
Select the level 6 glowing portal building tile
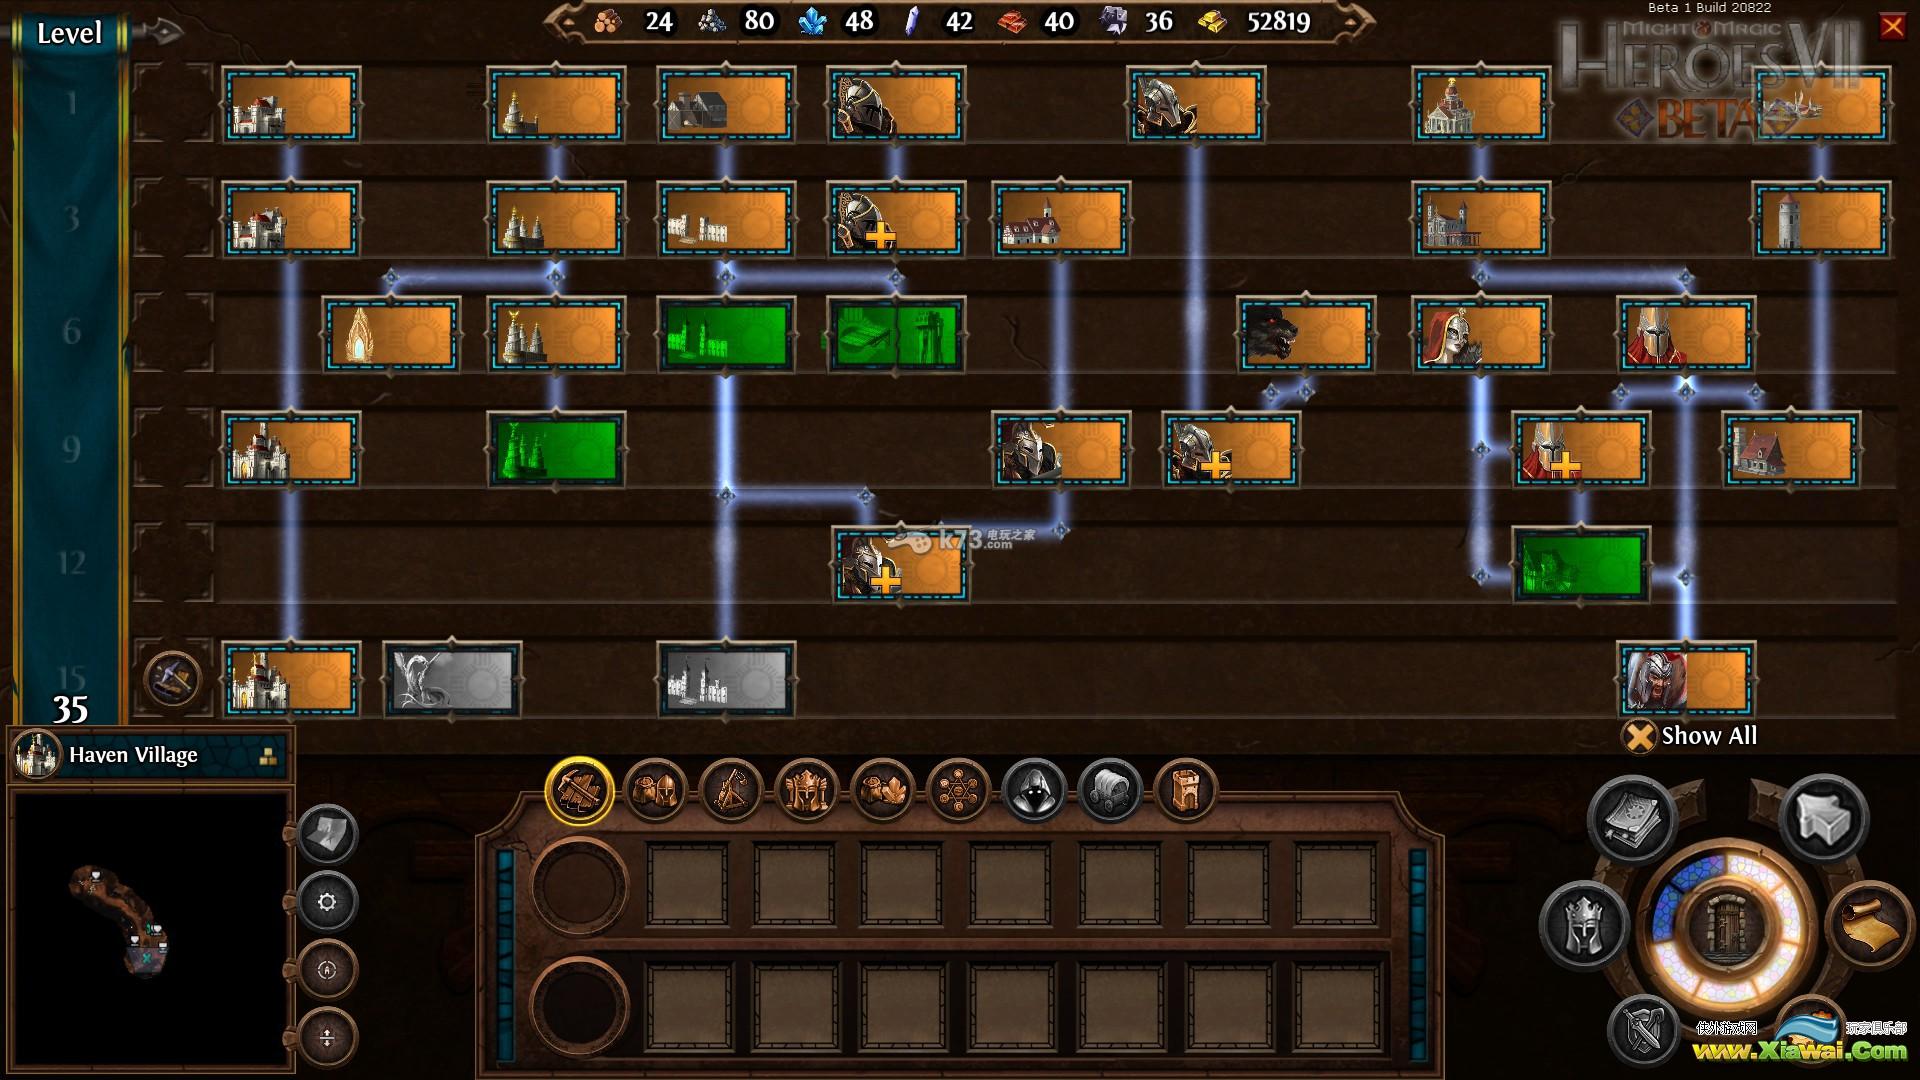391,335
